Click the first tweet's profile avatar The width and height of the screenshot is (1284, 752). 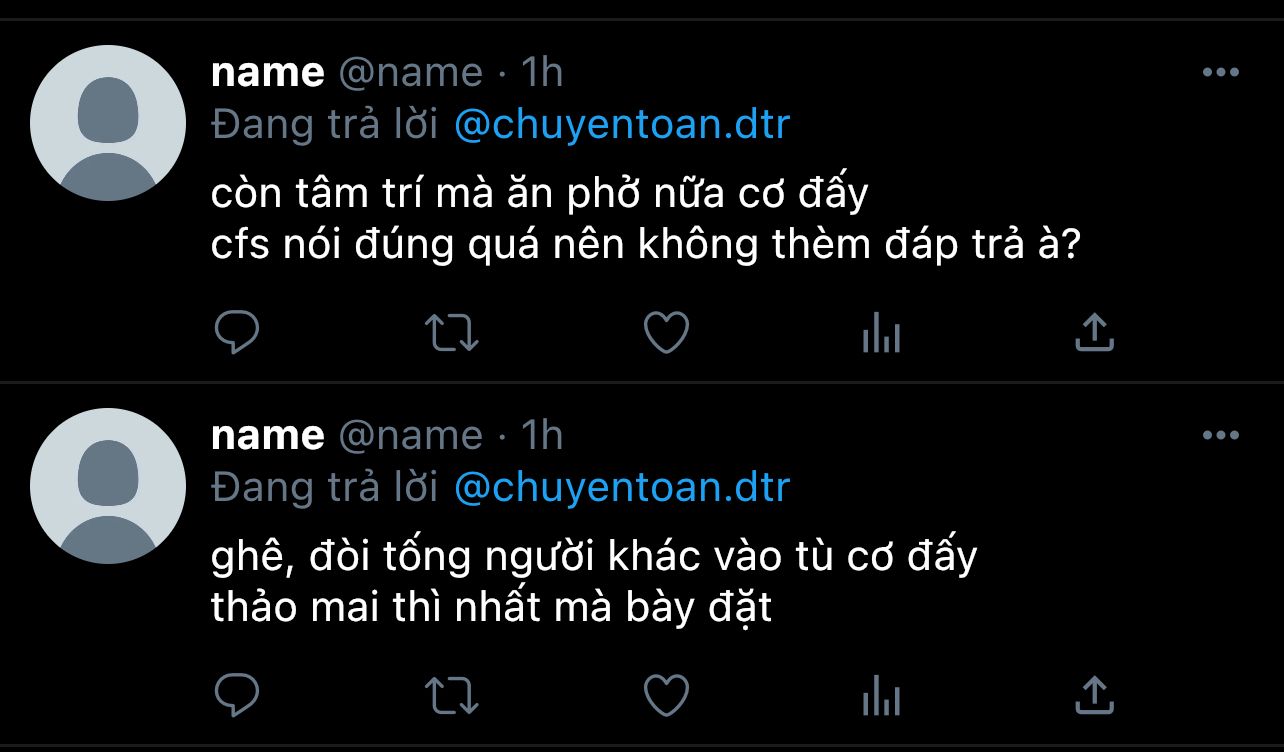click(108, 123)
